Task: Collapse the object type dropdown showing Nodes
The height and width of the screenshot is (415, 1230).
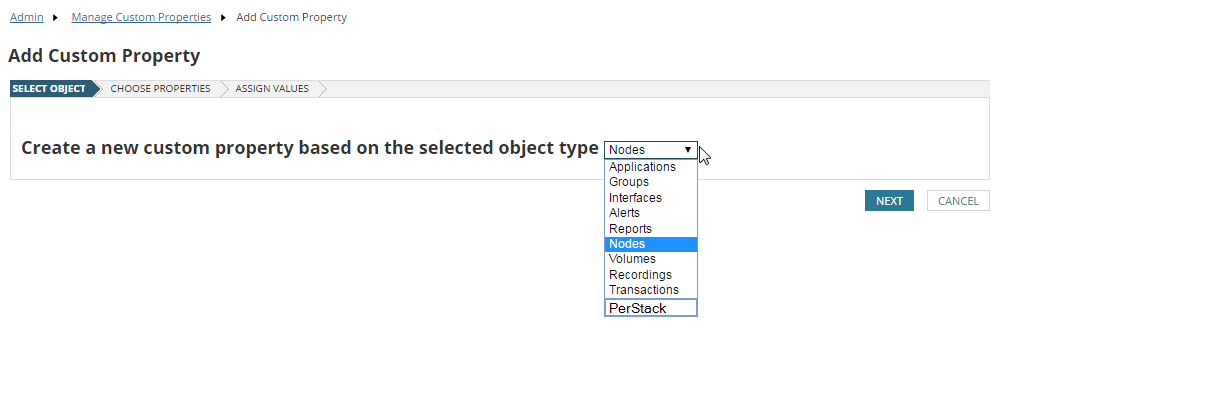Action: [x=650, y=150]
